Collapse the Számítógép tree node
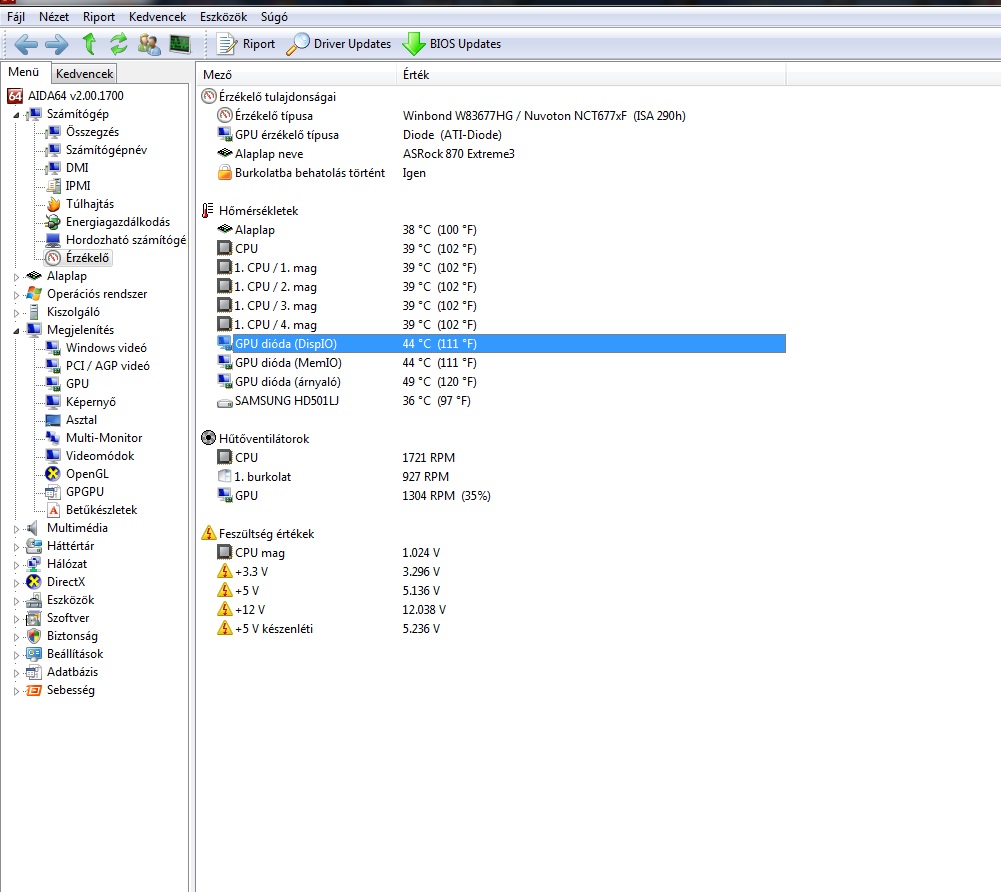 pos(16,114)
